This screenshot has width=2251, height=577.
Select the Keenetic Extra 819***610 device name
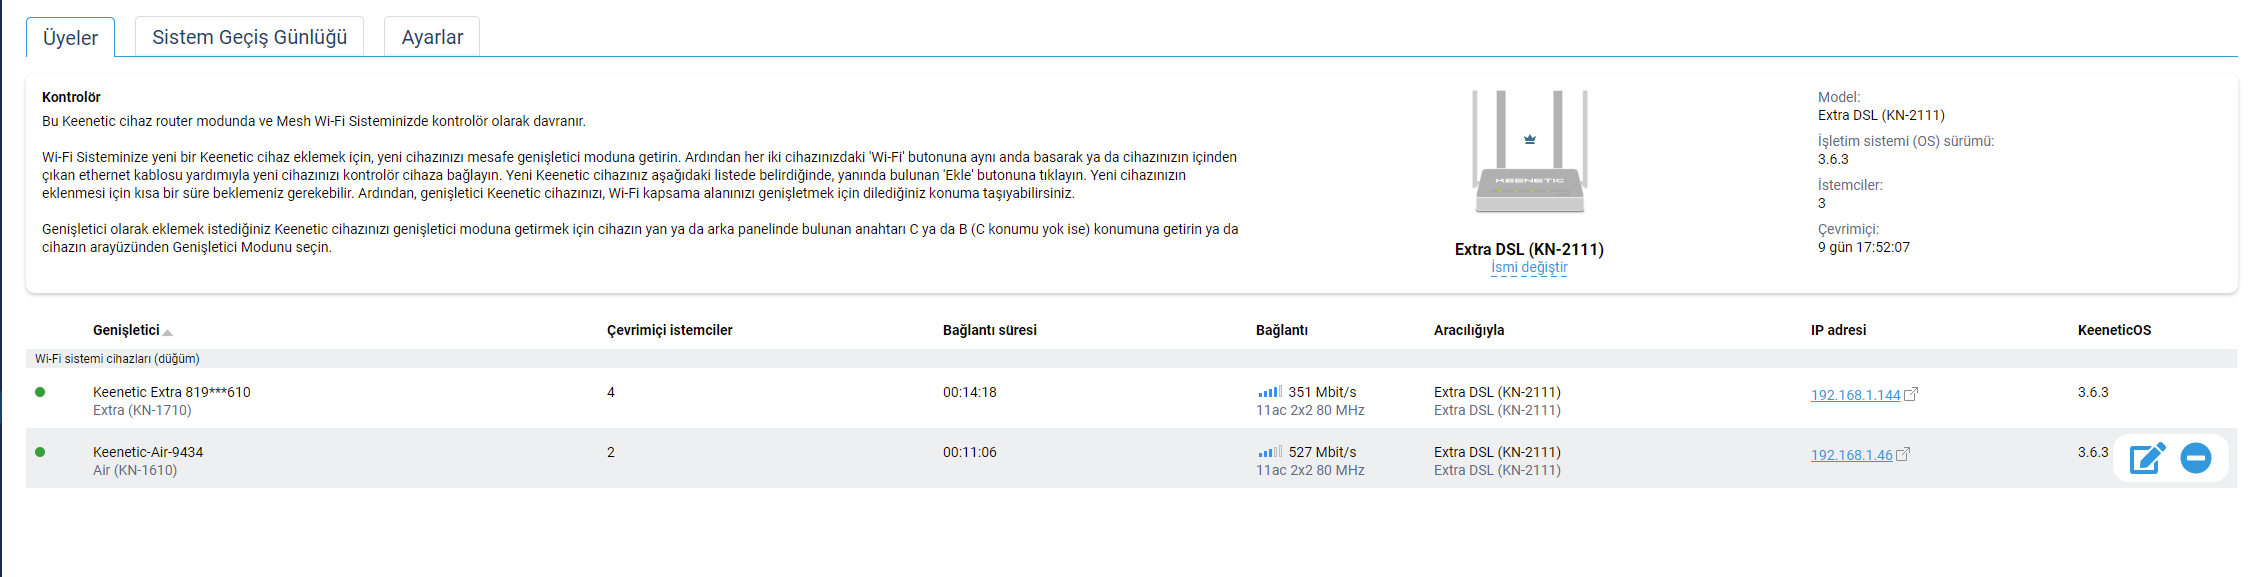(x=171, y=392)
